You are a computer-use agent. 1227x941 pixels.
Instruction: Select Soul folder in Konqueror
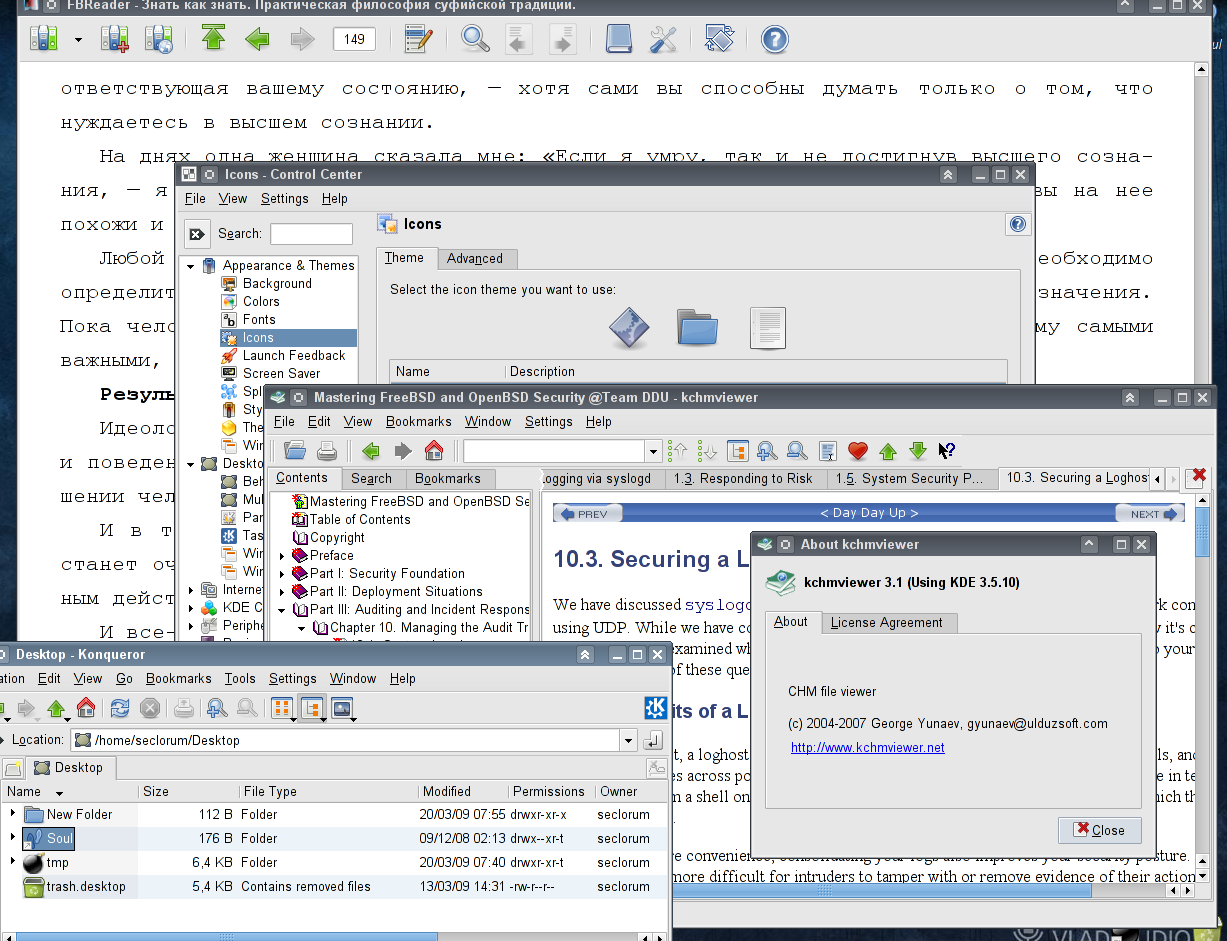(x=48, y=838)
